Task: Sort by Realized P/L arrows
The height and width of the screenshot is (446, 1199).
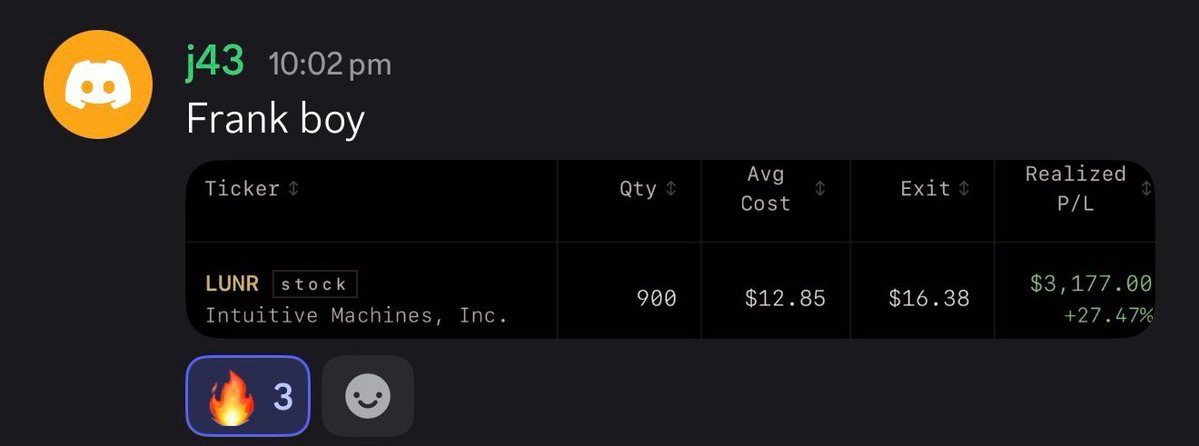Action: [1145, 189]
